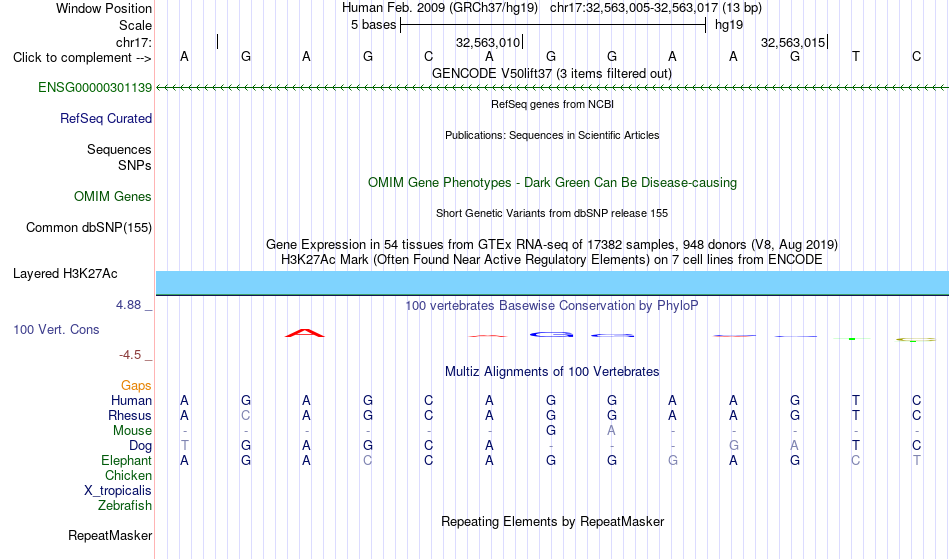Click the 32,563,010 position marker
950x559 pixels.
pos(488,42)
